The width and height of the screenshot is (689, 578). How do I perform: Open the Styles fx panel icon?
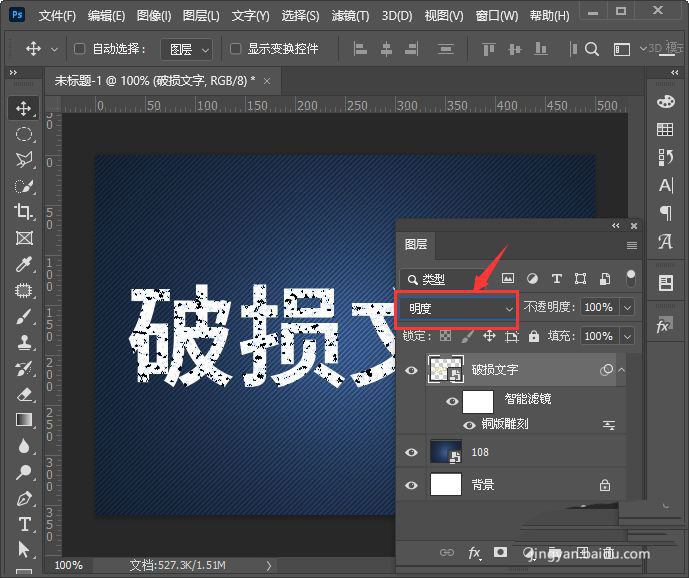click(x=664, y=326)
